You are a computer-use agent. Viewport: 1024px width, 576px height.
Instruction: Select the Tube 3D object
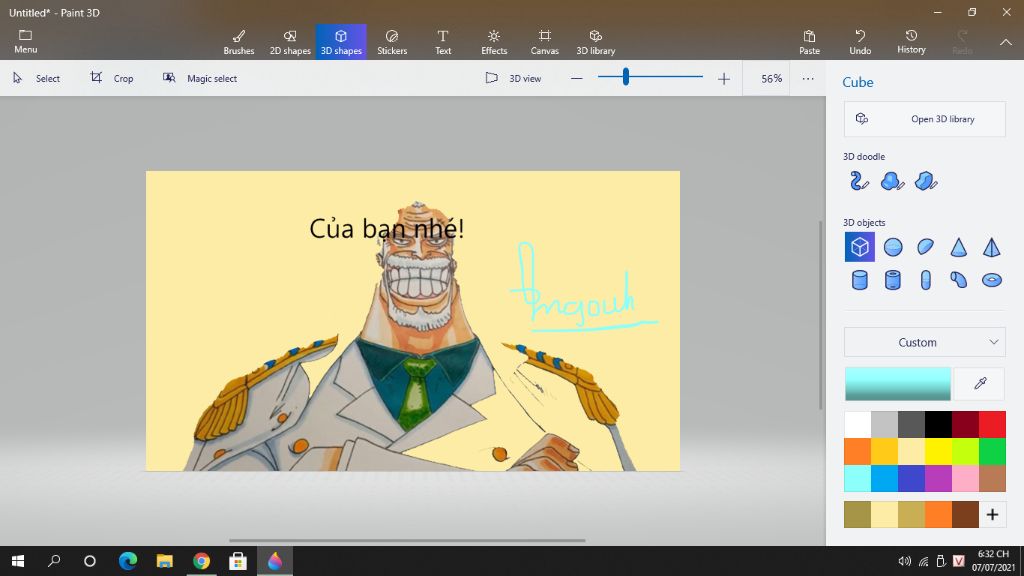pyautogui.click(x=893, y=280)
